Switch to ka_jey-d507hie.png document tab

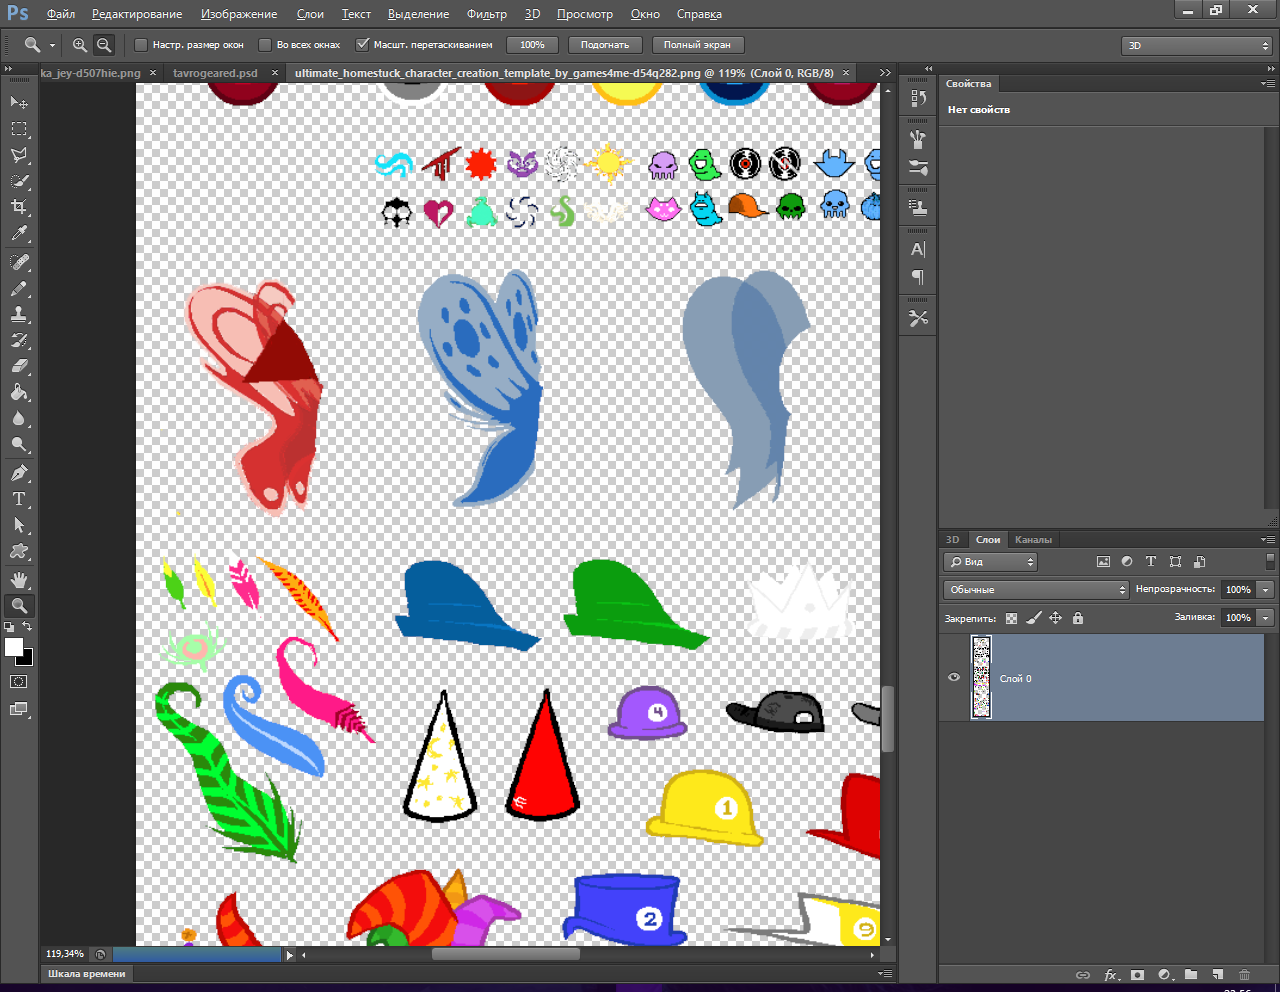coord(90,73)
